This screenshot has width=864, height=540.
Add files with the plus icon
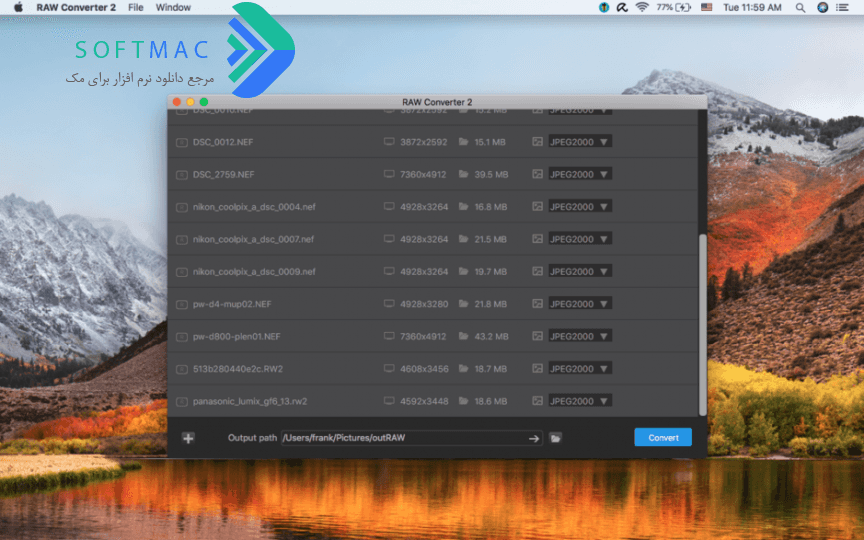[x=188, y=438]
